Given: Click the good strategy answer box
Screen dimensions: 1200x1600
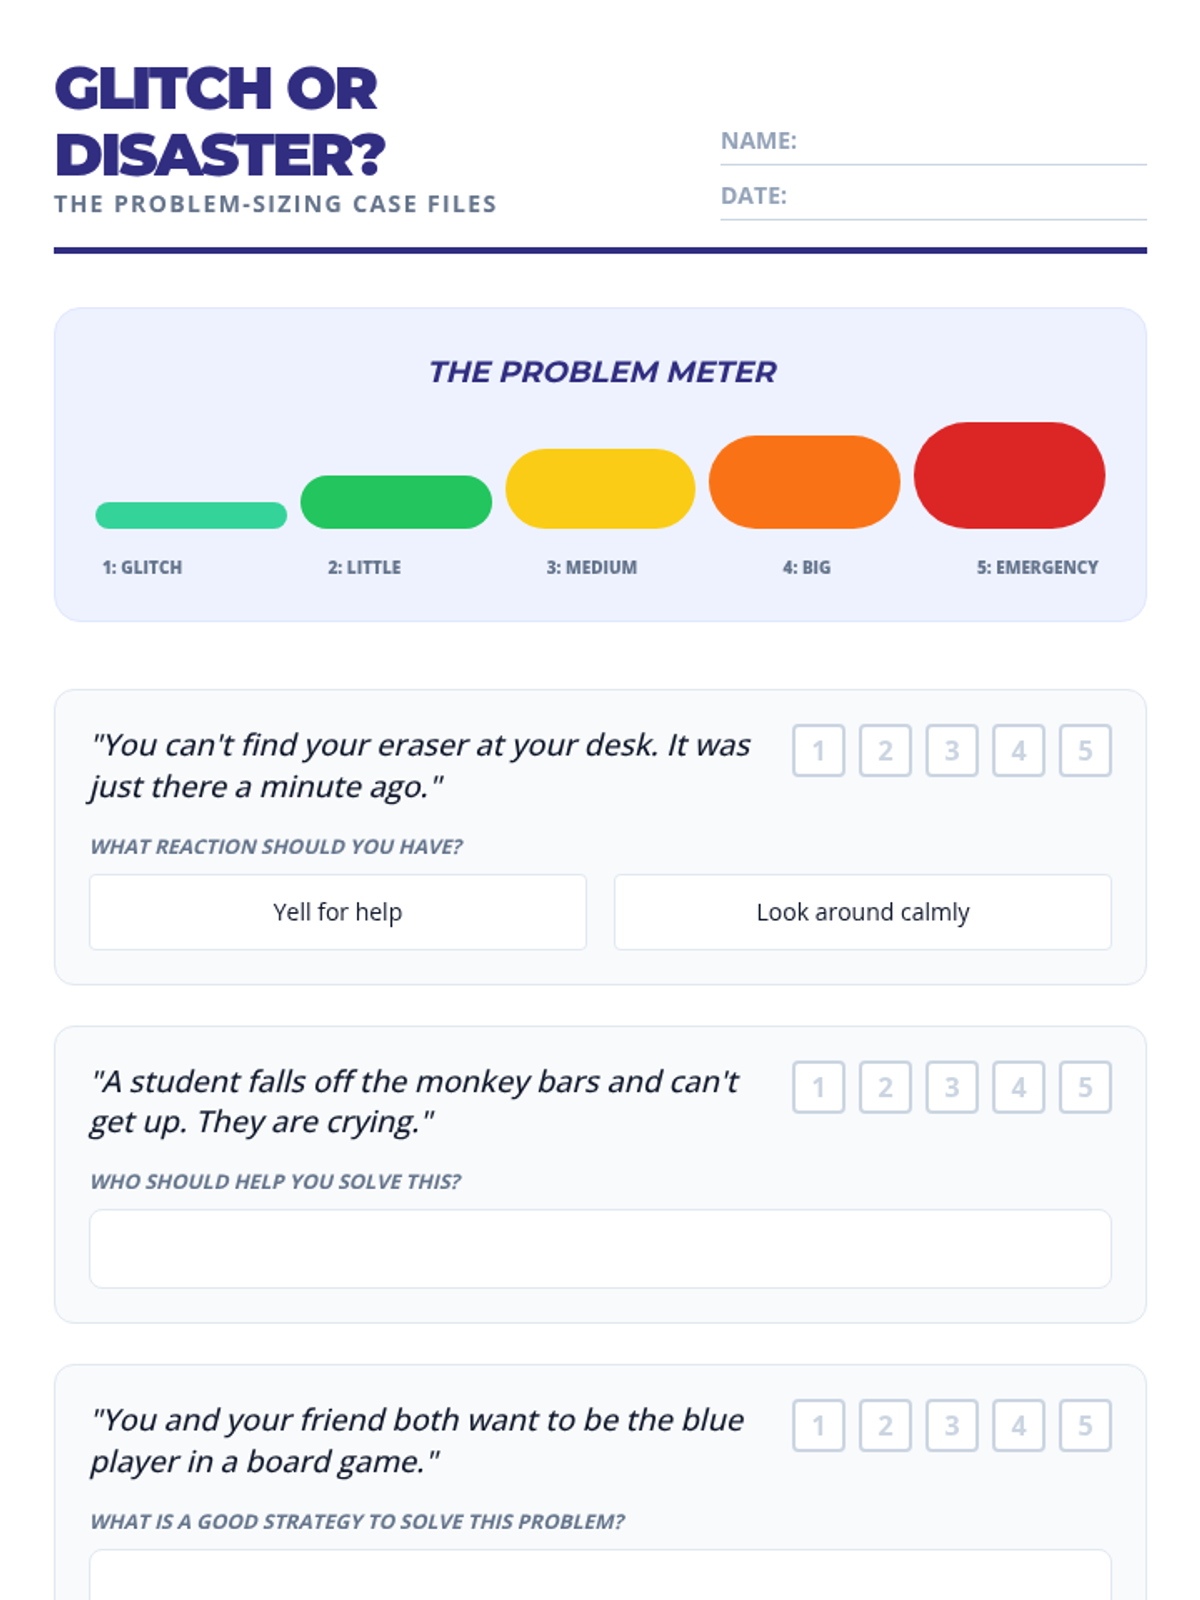Looking at the screenshot, I should [x=600, y=1577].
